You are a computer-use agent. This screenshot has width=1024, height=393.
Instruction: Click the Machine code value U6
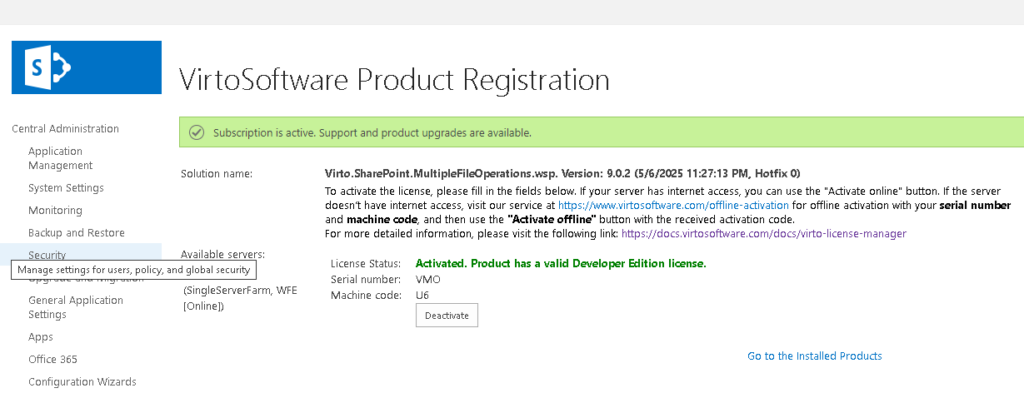[x=423, y=295]
